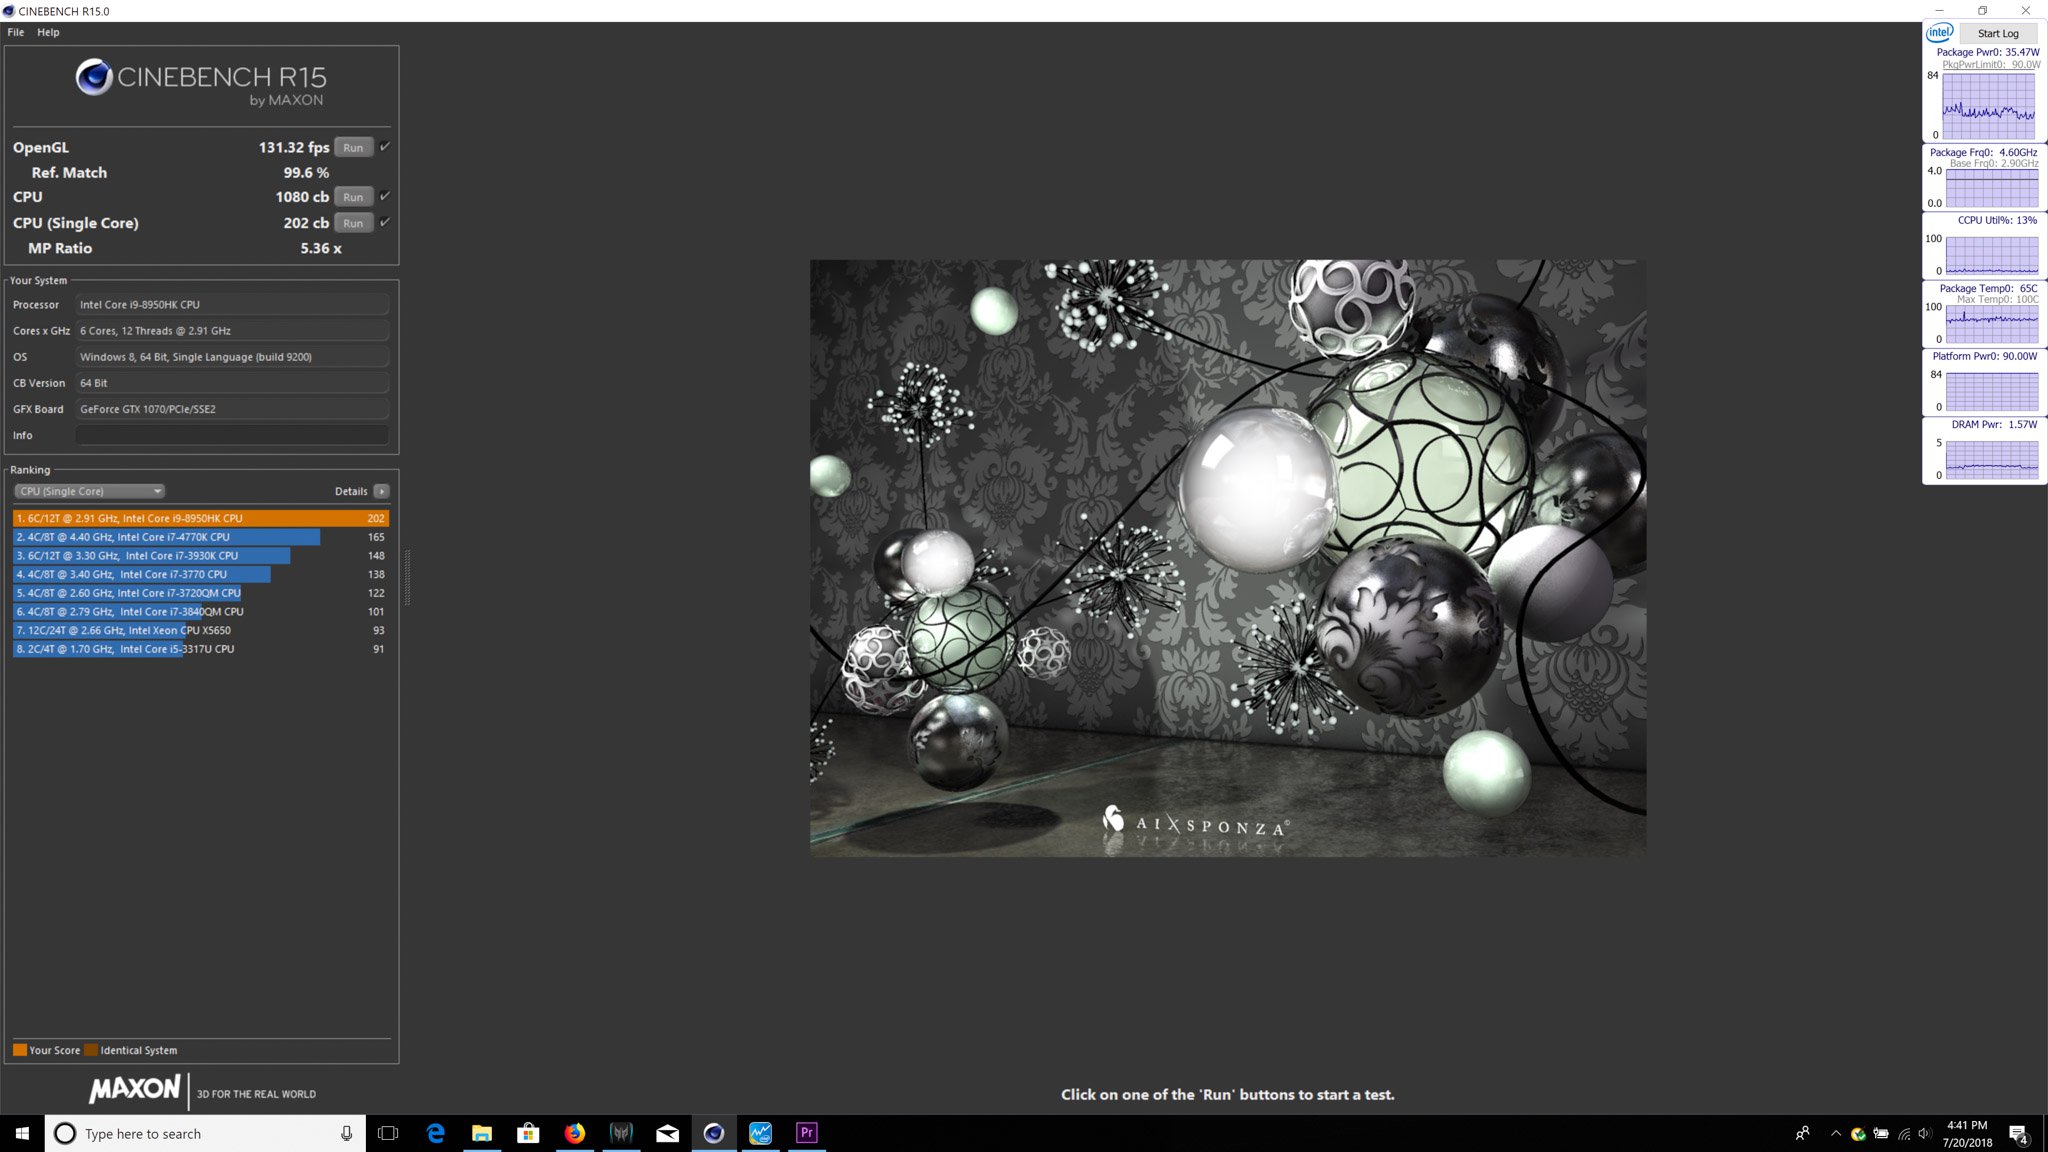Image resolution: width=2048 pixels, height=1152 pixels.
Task: Click the Cores x GHz value field
Action: [x=232, y=331]
